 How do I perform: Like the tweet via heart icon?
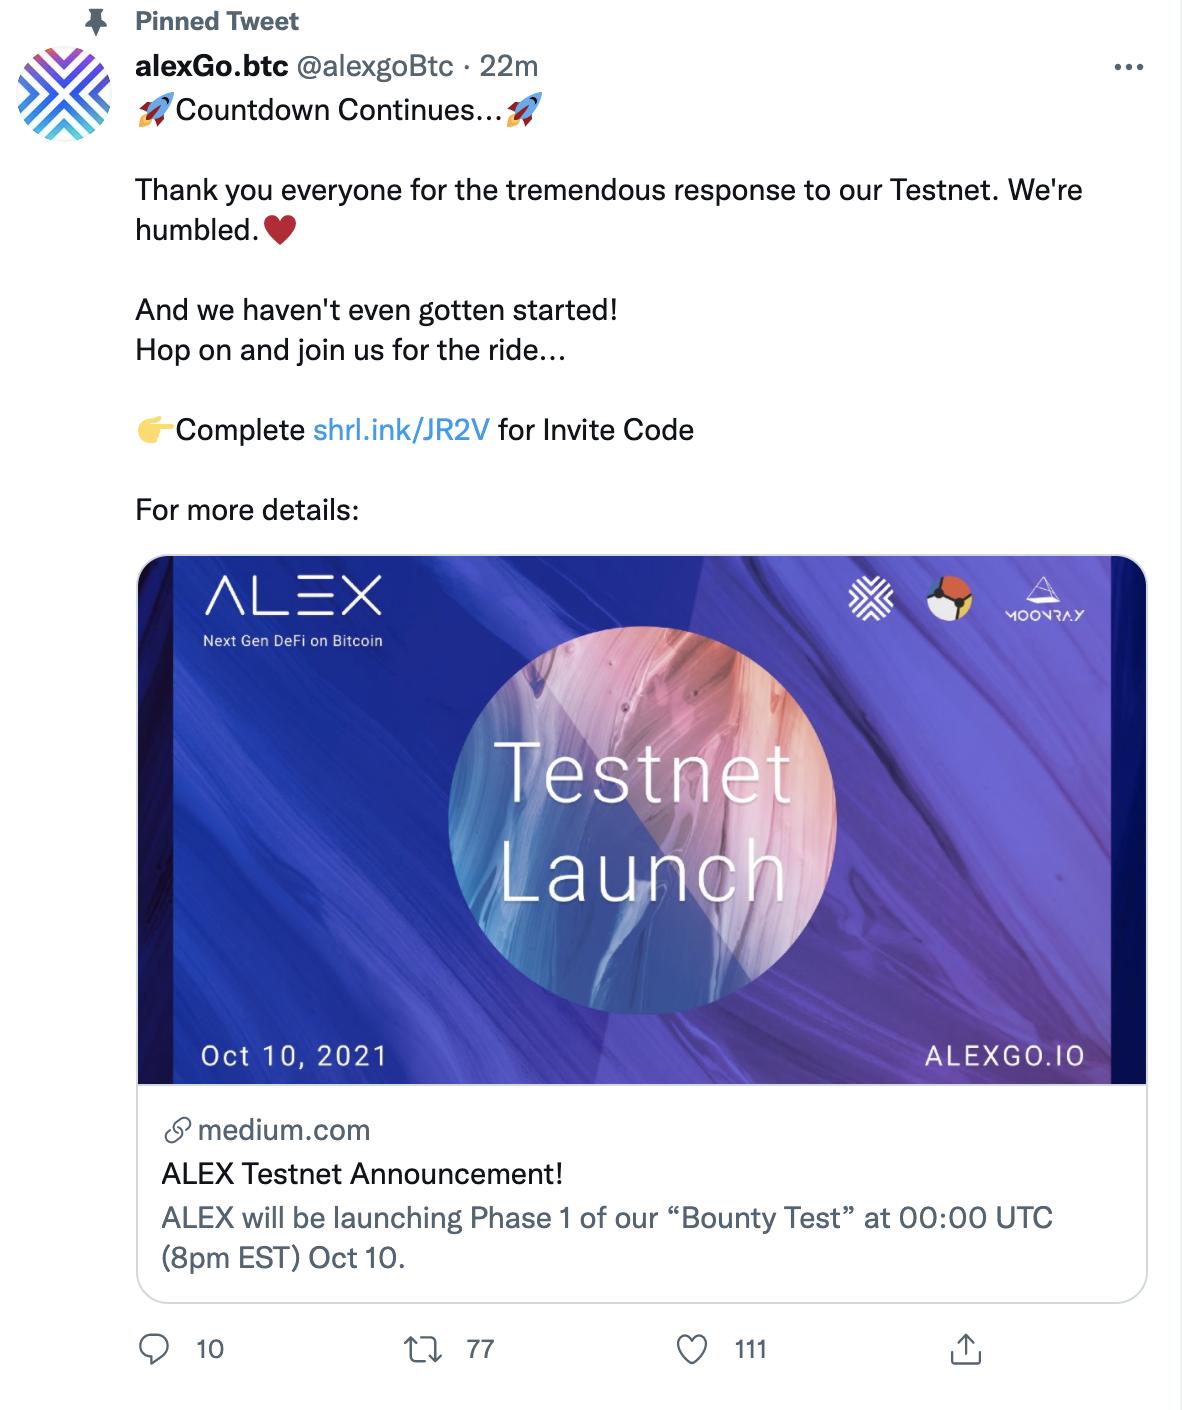pyautogui.click(x=690, y=1350)
